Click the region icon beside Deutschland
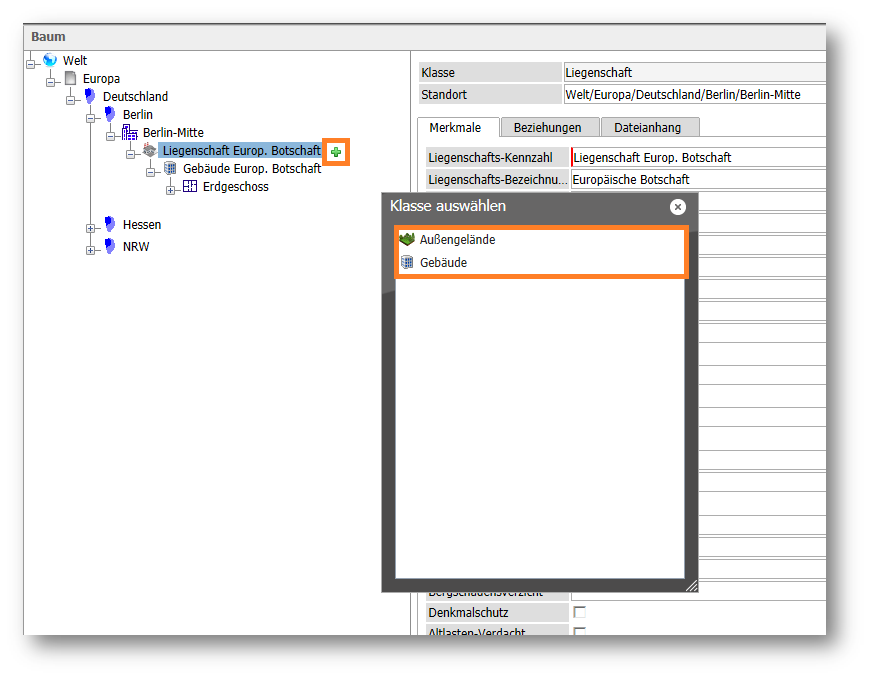869x678 pixels. pos(90,96)
